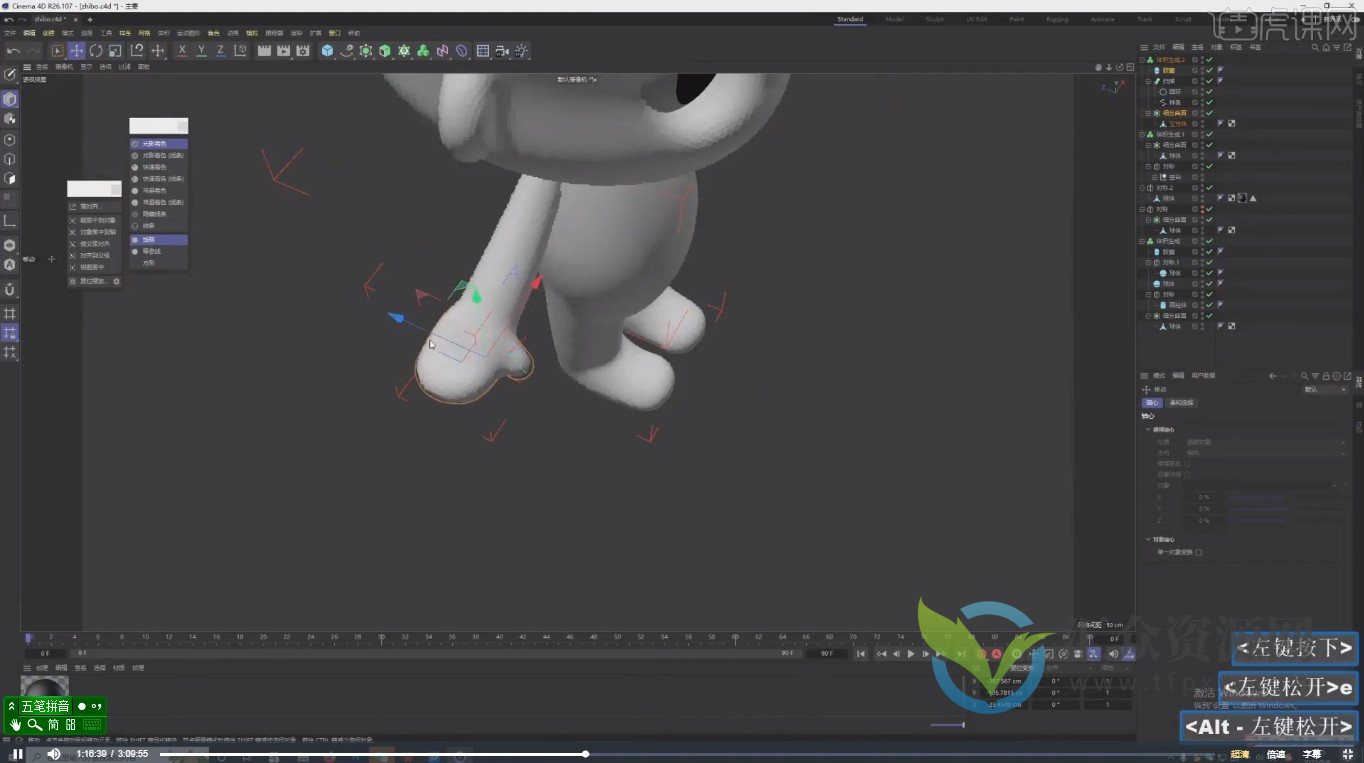The image size is (1364, 763).
Task: Switch to the Sculpt layout tab
Action: coord(934,19)
